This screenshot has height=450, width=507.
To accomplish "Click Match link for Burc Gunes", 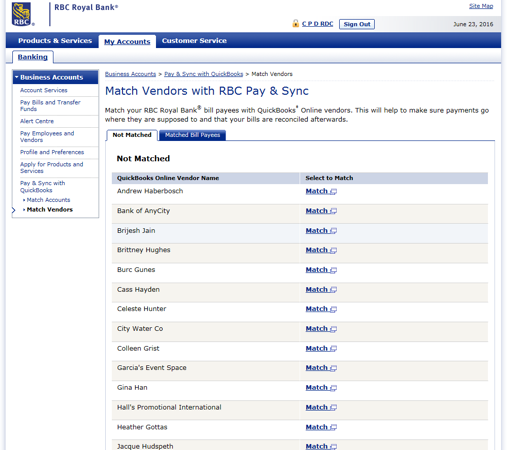I will [x=317, y=270].
